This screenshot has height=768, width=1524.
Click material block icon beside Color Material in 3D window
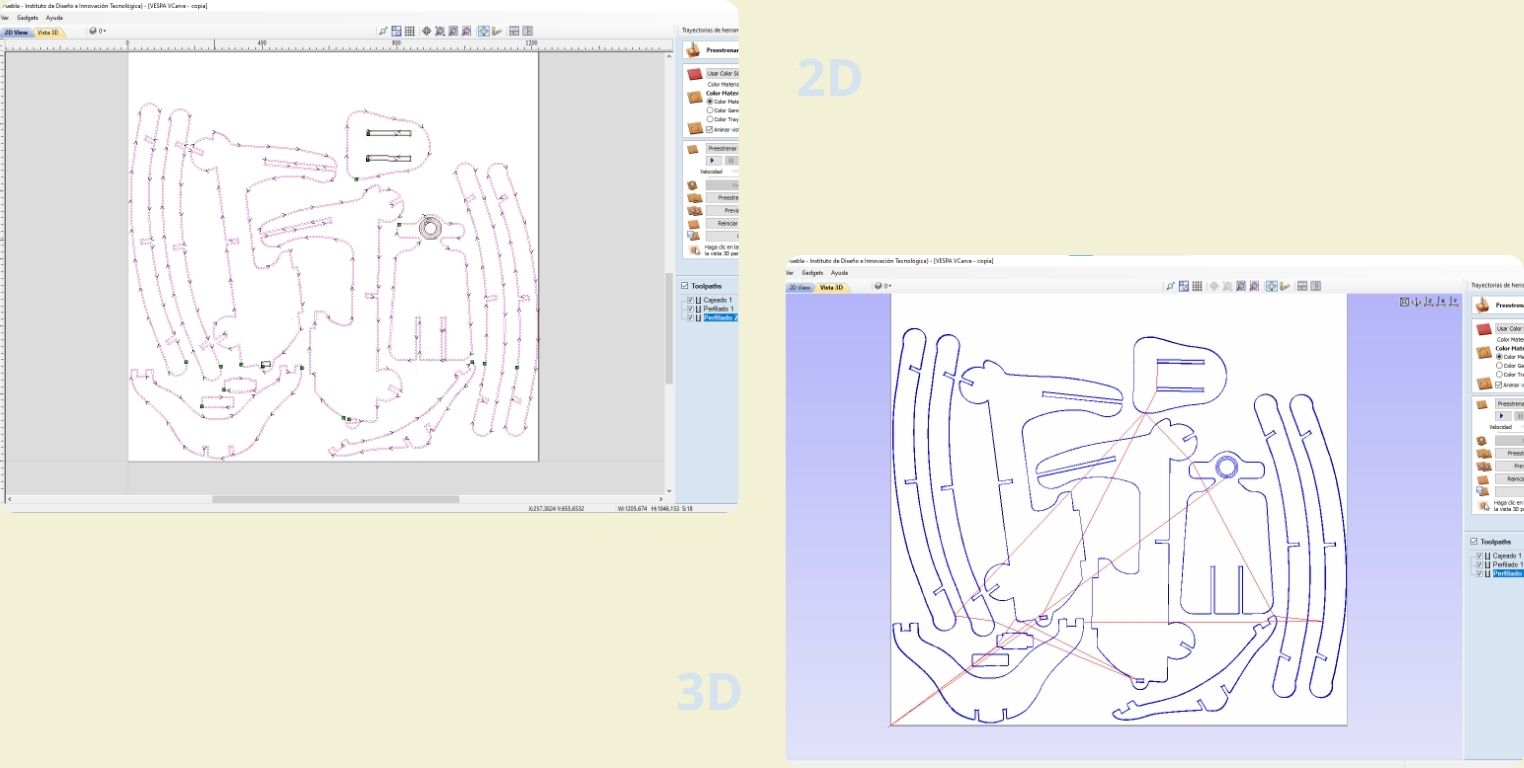click(x=1484, y=351)
